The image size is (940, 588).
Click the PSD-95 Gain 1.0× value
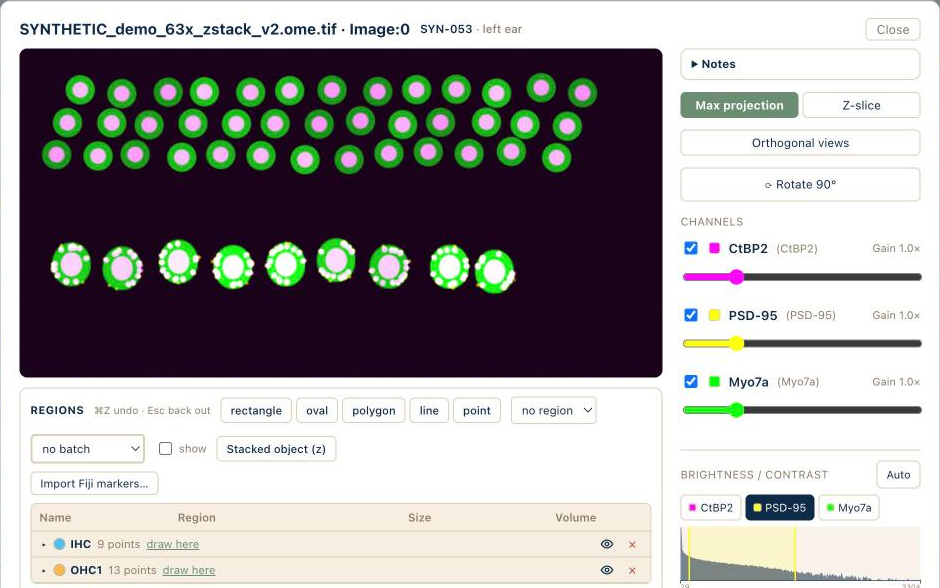click(896, 315)
